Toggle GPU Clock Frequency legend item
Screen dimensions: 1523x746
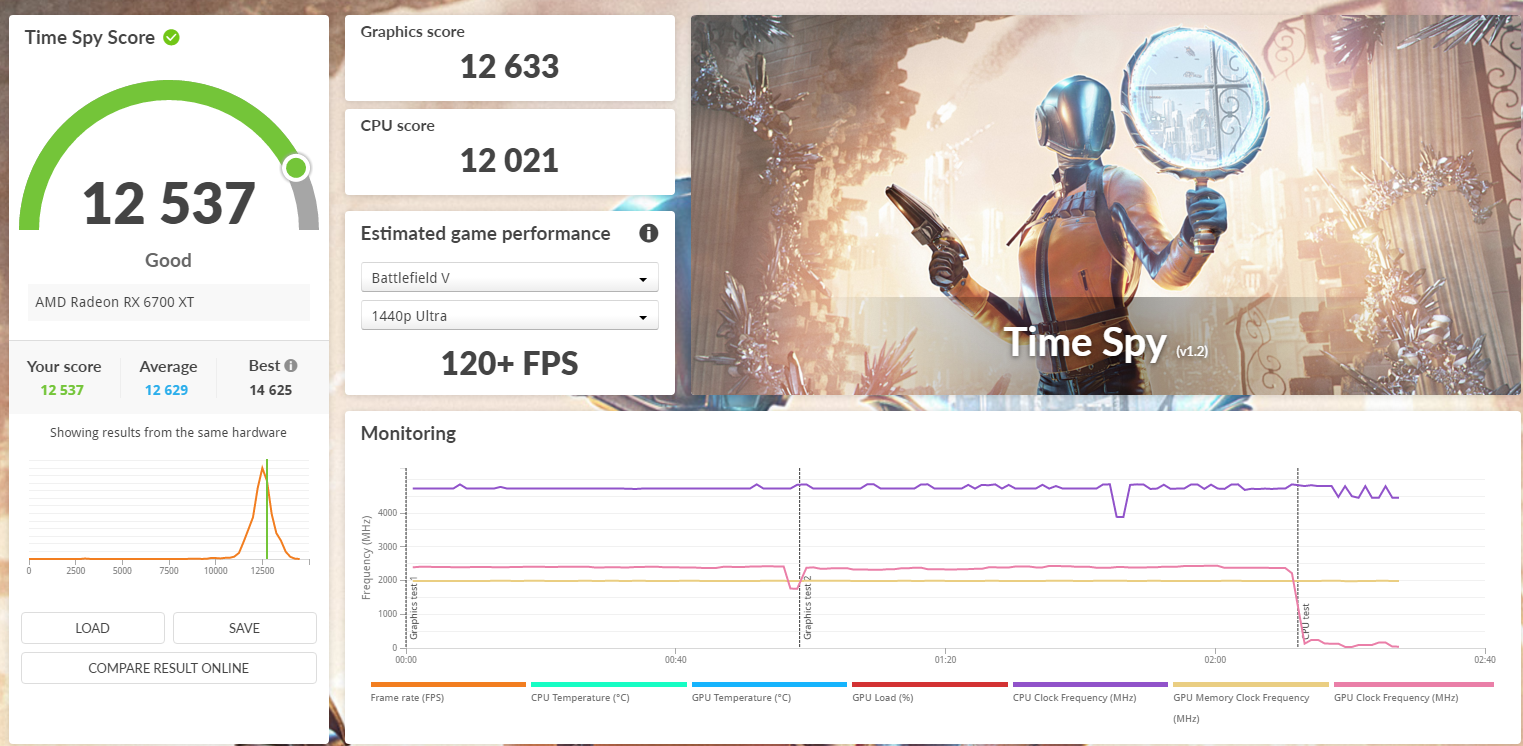pyautogui.click(x=1413, y=691)
